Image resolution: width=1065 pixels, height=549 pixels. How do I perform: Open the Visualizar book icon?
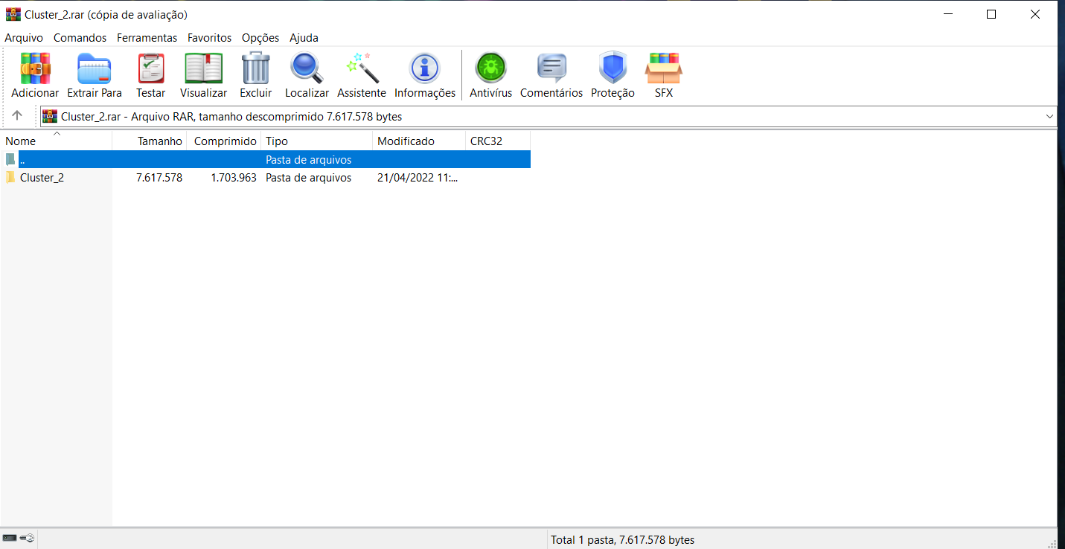point(204,68)
